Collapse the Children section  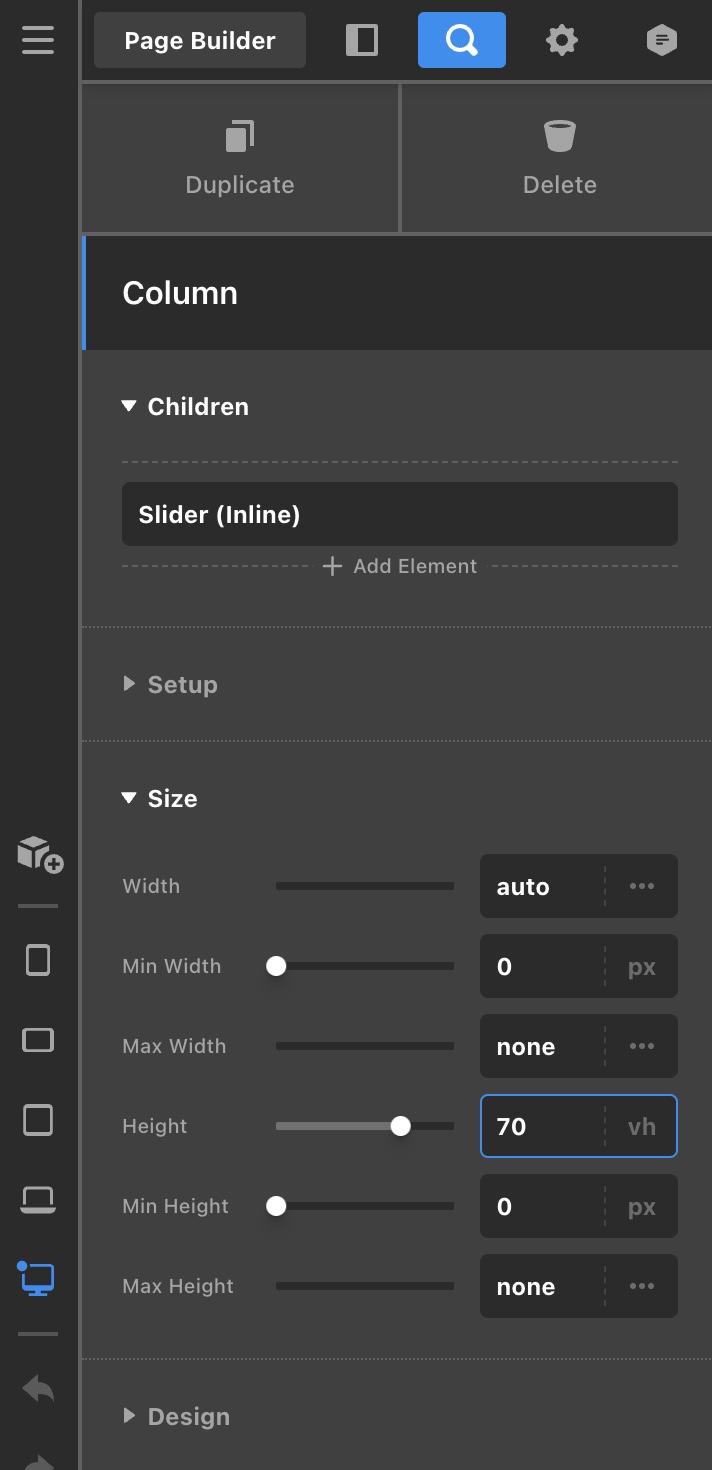[128, 406]
